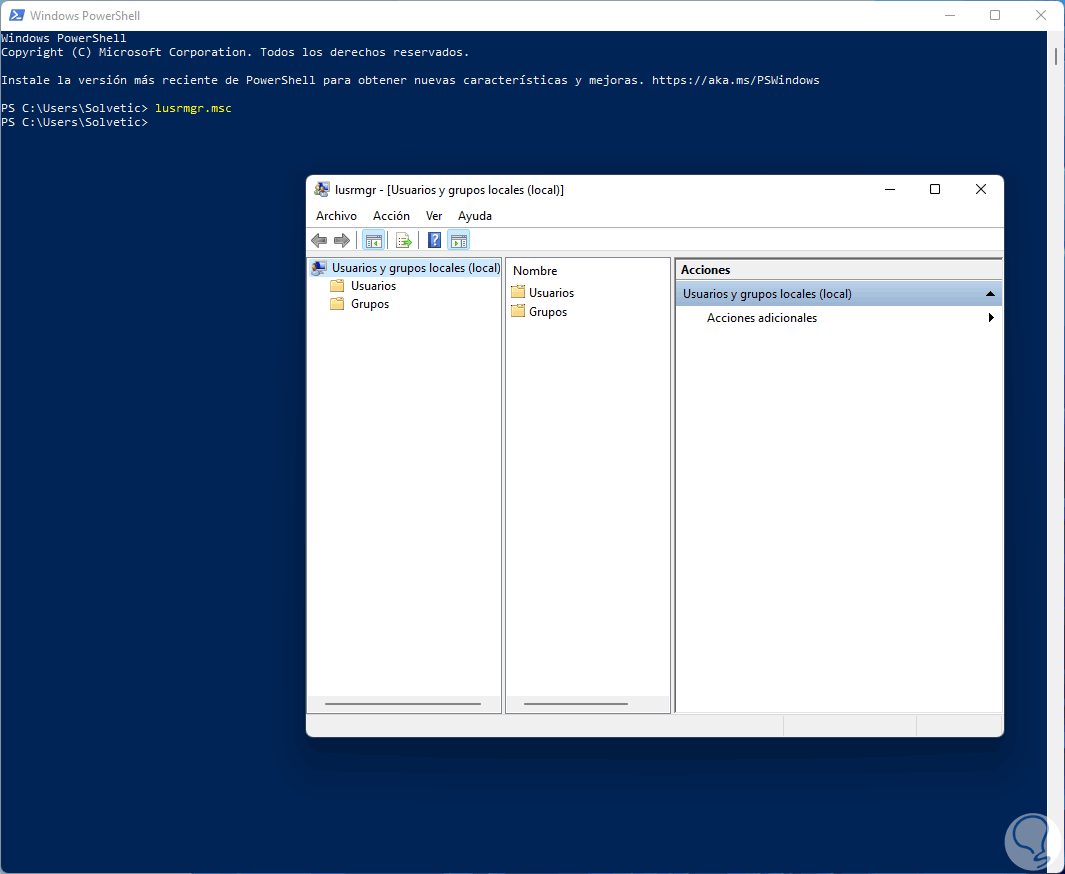Click Usuarios folder icon in Nombre list
This screenshot has width=1065, height=874.
pyautogui.click(x=518, y=292)
